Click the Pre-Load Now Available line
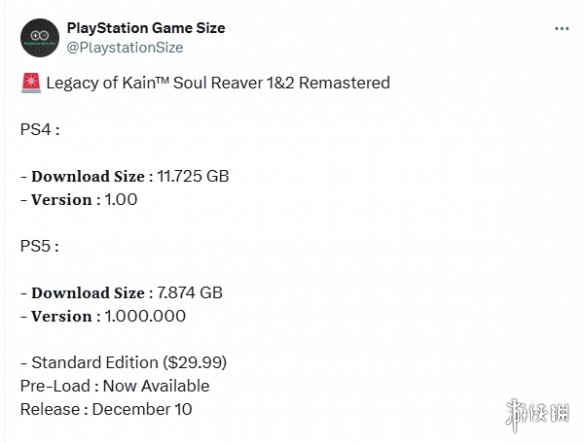Viewport: 584px width, 443px height. pyautogui.click(x=115, y=386)
